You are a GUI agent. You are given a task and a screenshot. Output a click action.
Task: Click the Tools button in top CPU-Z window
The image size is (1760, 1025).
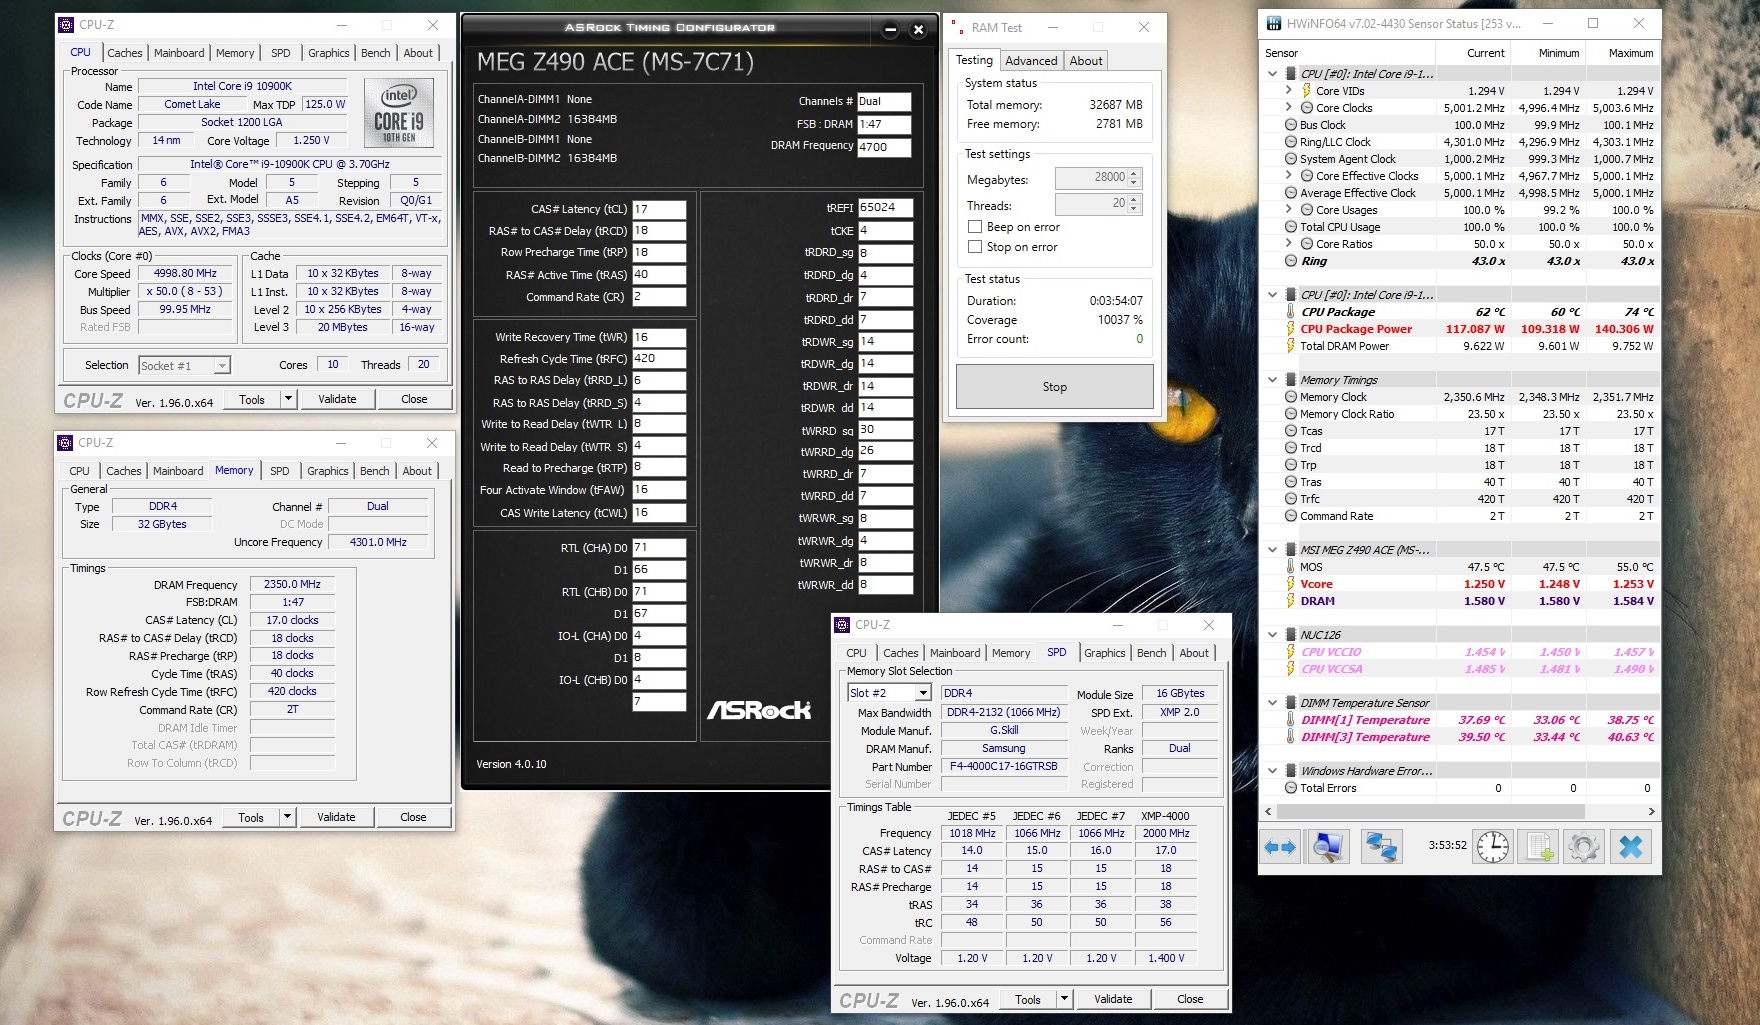[x=252, y=399]
